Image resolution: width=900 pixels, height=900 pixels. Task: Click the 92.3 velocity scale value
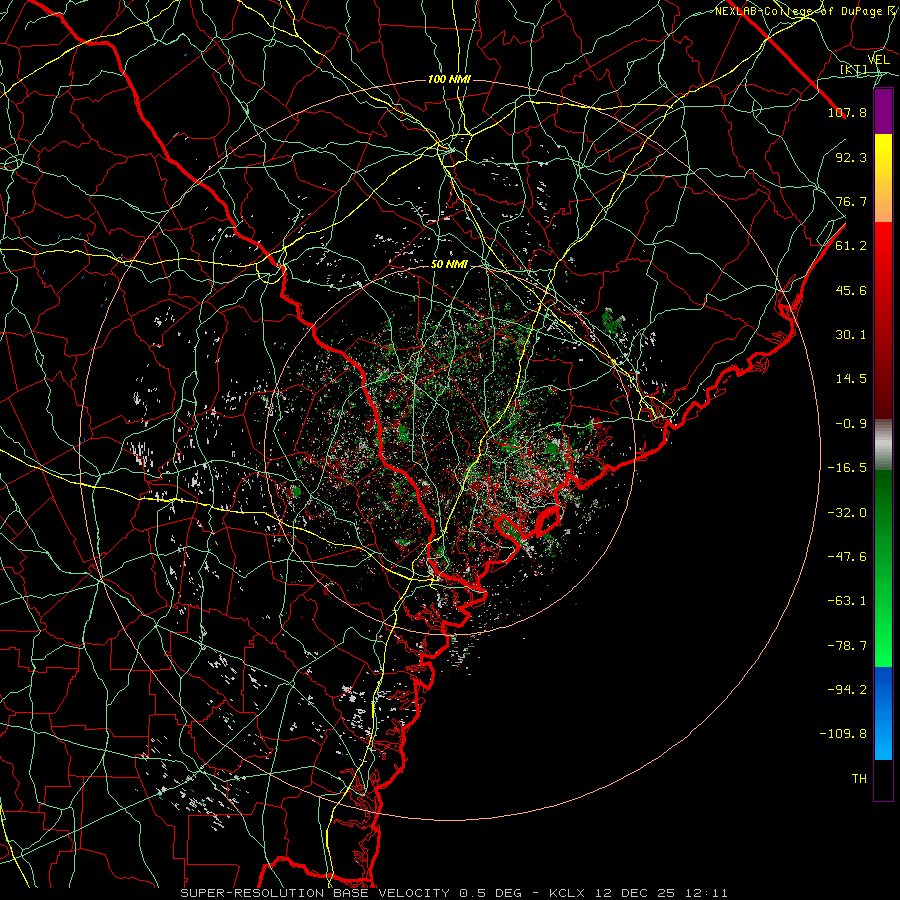pos(851,157)
